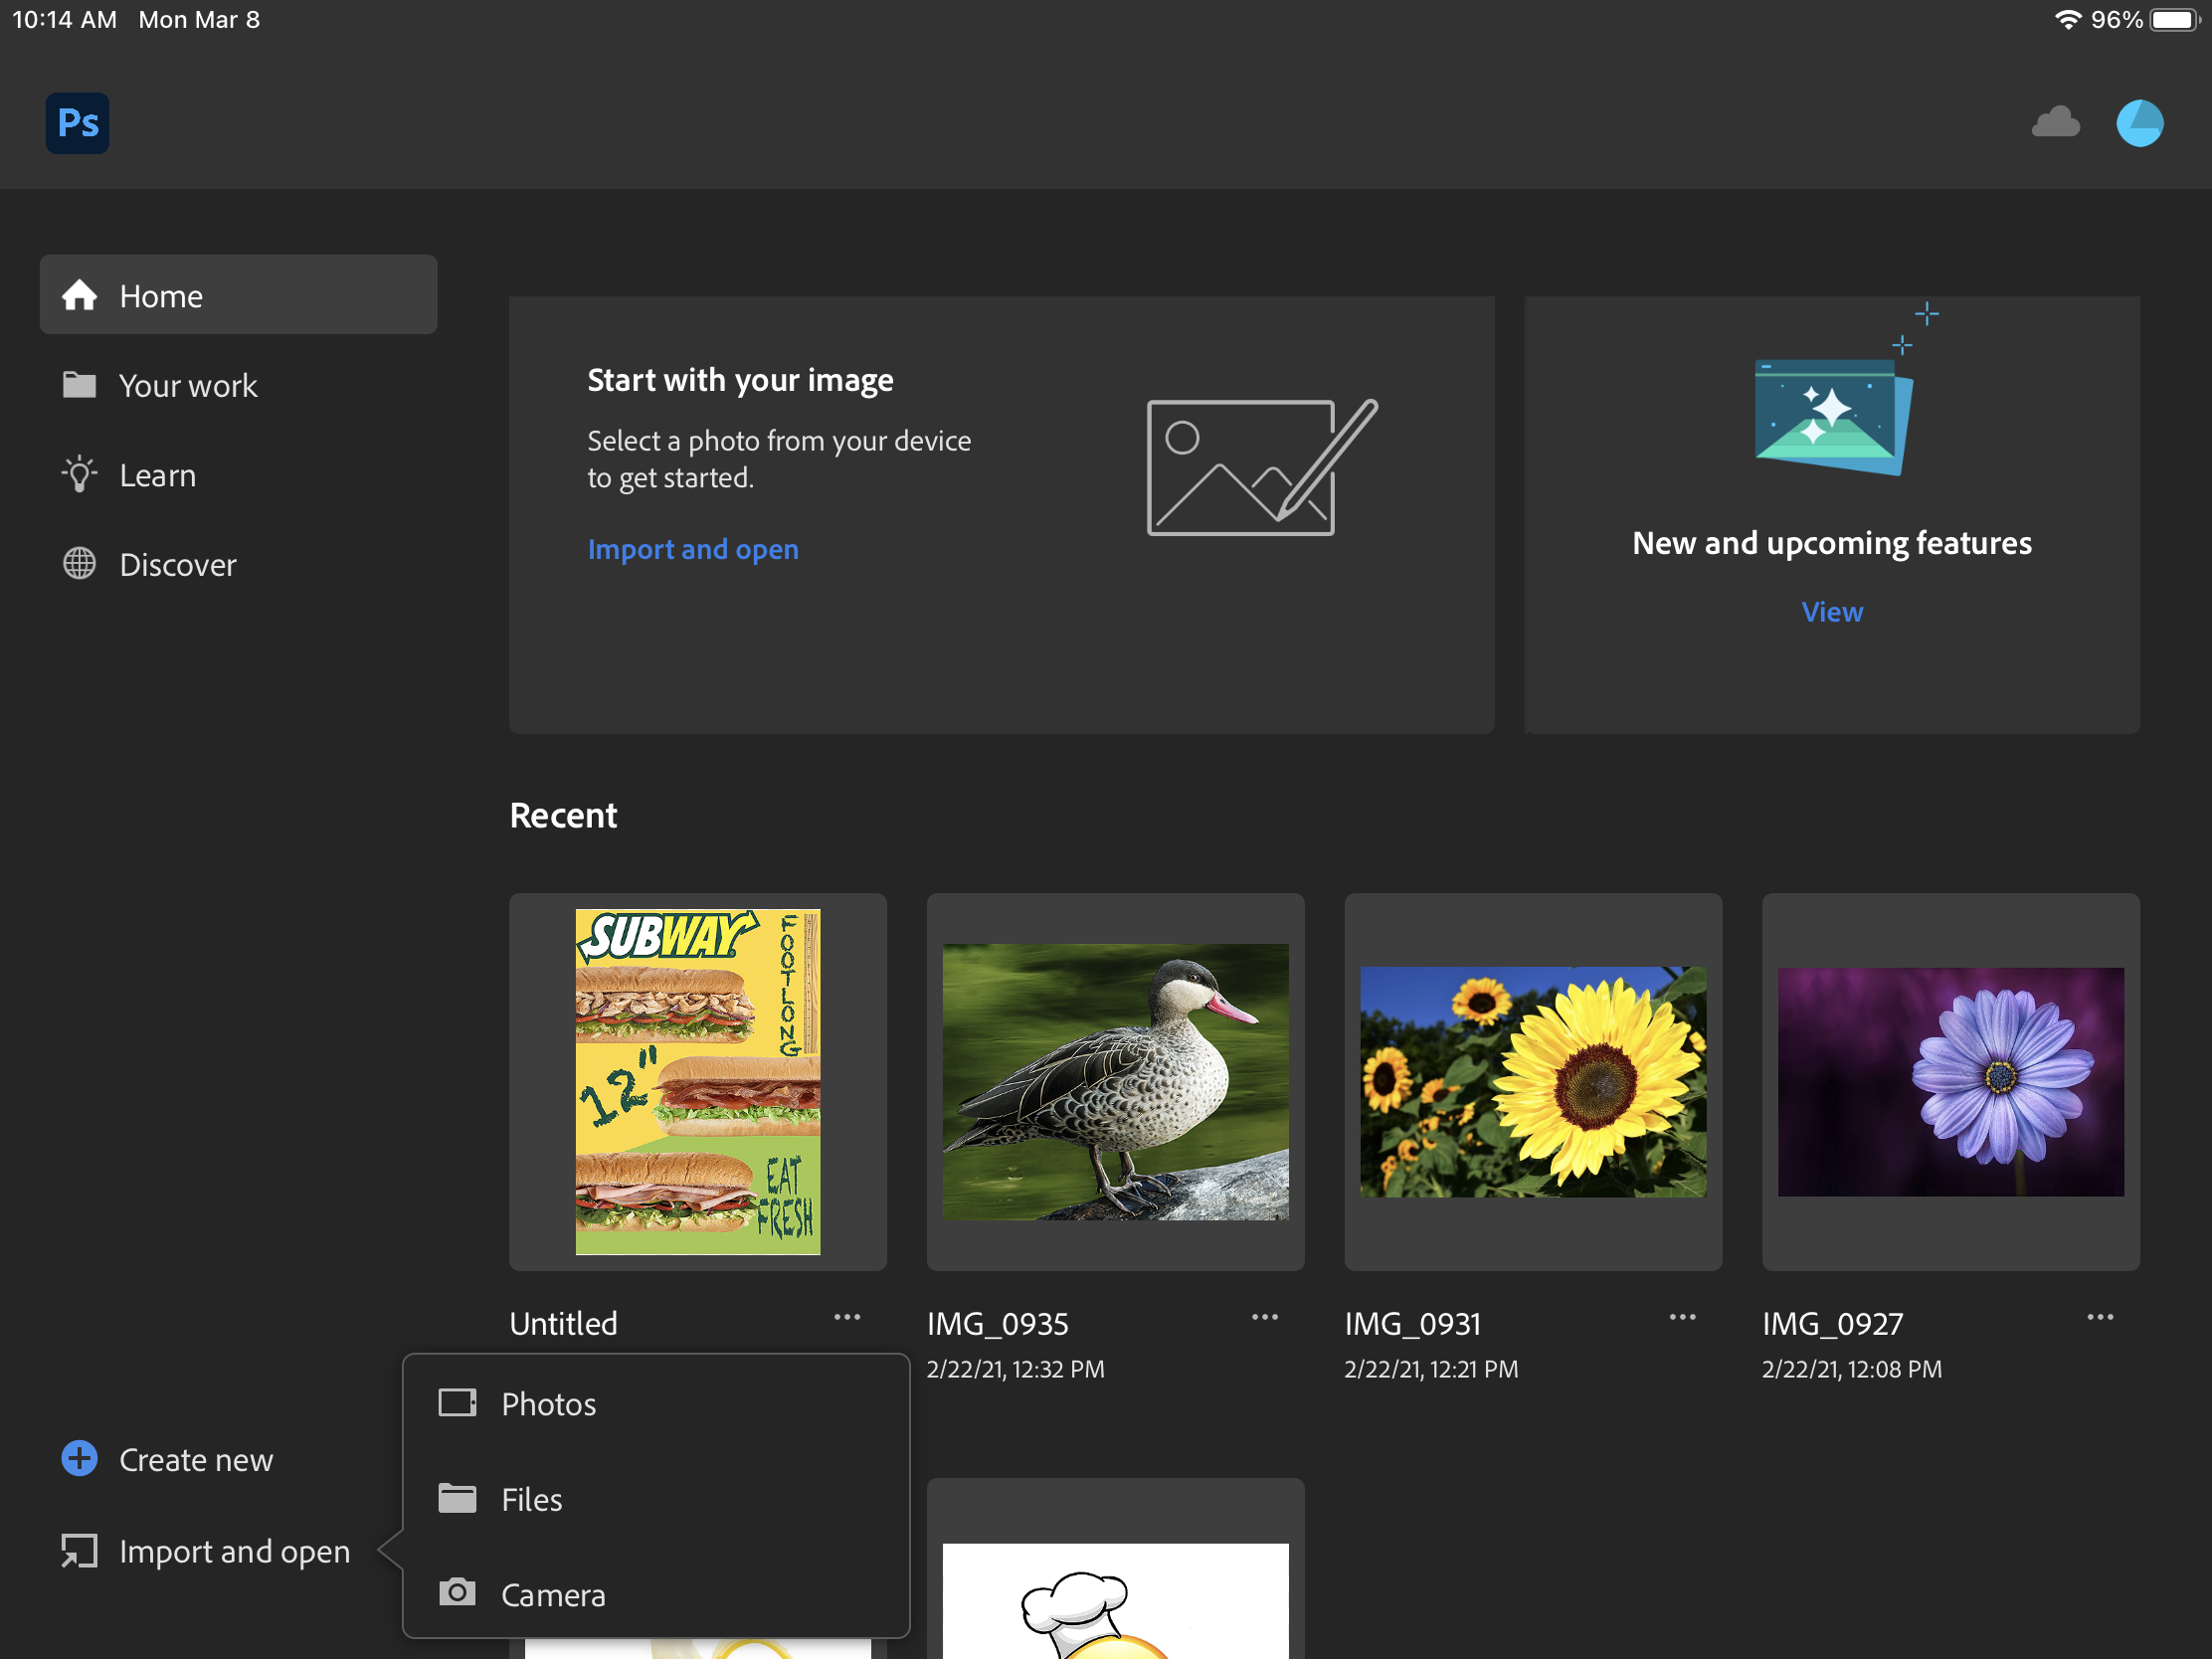Click the lightbulb Learn icon
The image size is (2212, 1659).
79,475
